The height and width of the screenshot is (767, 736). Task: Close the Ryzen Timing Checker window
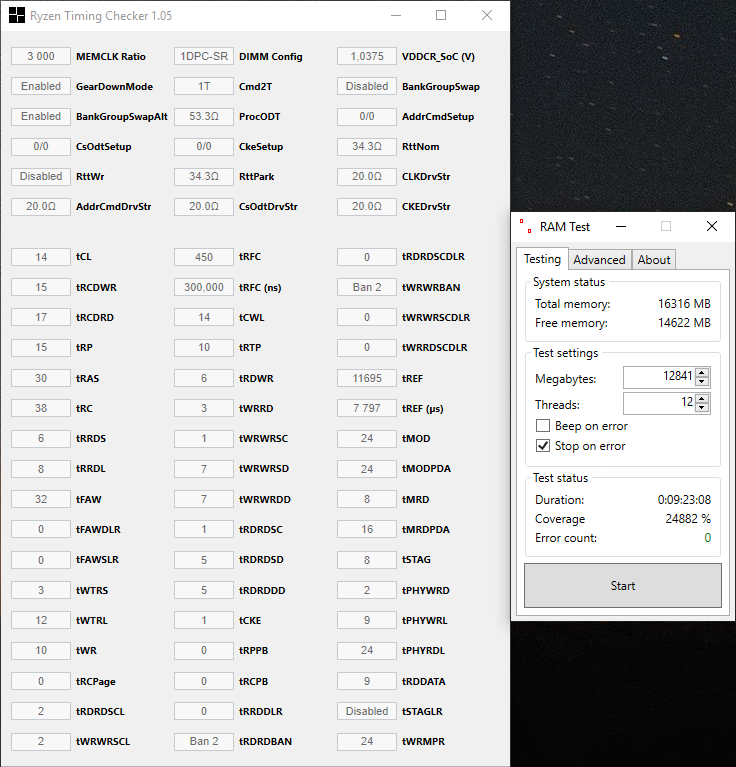487,15
